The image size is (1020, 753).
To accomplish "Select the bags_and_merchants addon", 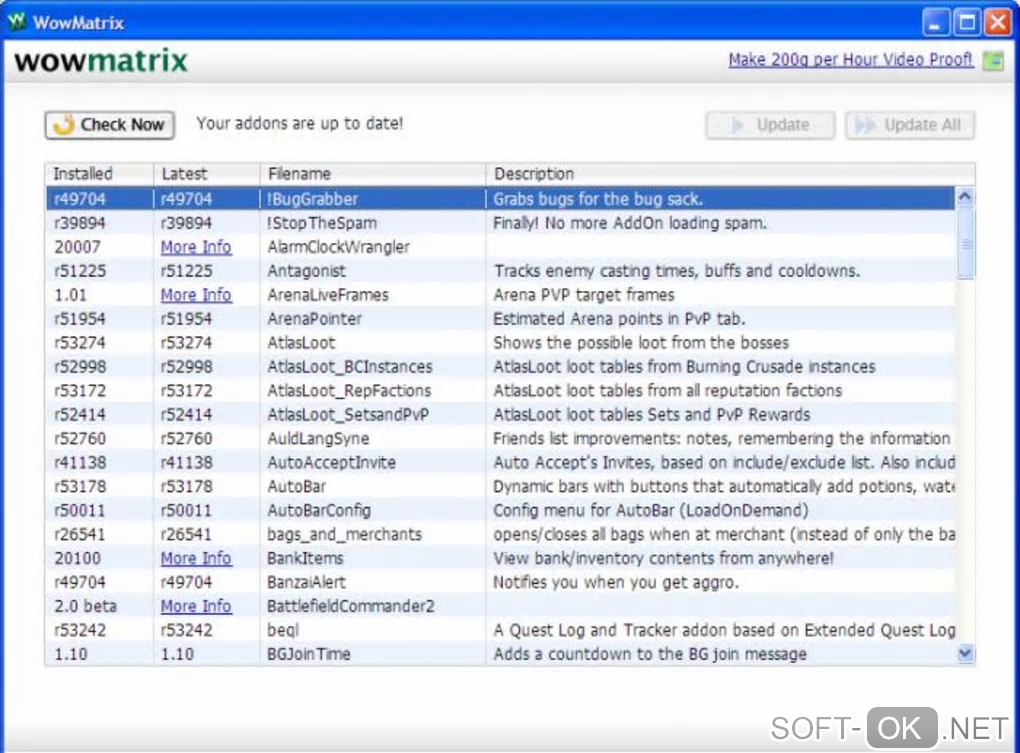I will [344, 535].
